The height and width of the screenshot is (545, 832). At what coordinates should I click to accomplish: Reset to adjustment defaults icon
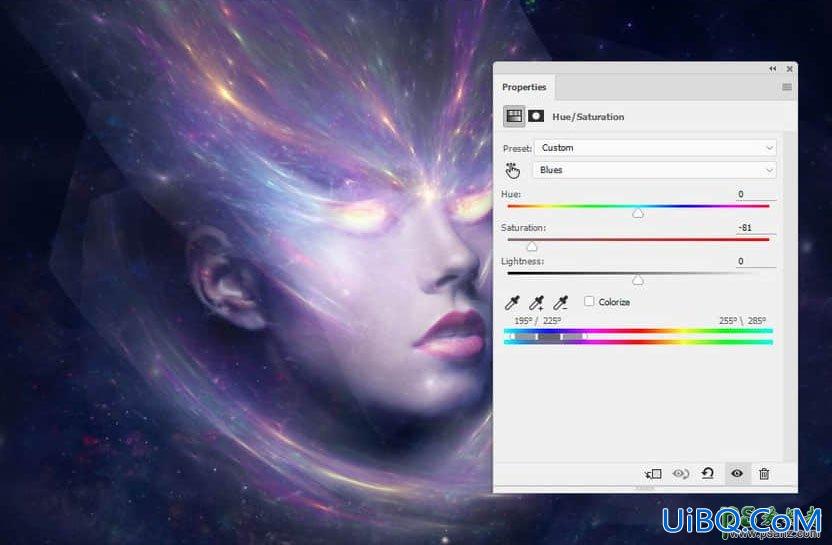coord(708,473)
